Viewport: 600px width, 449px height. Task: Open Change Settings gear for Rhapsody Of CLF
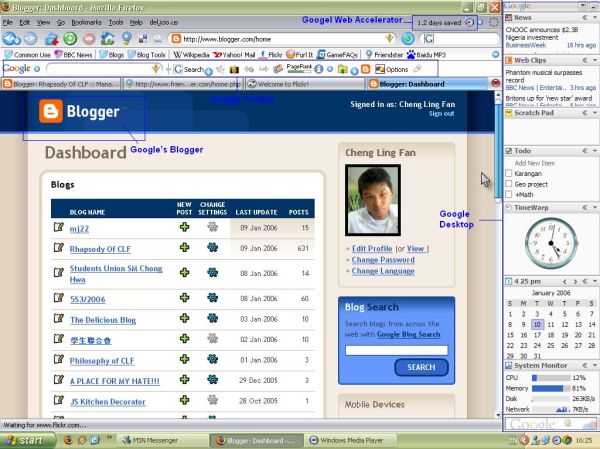(x=212, y=249)
